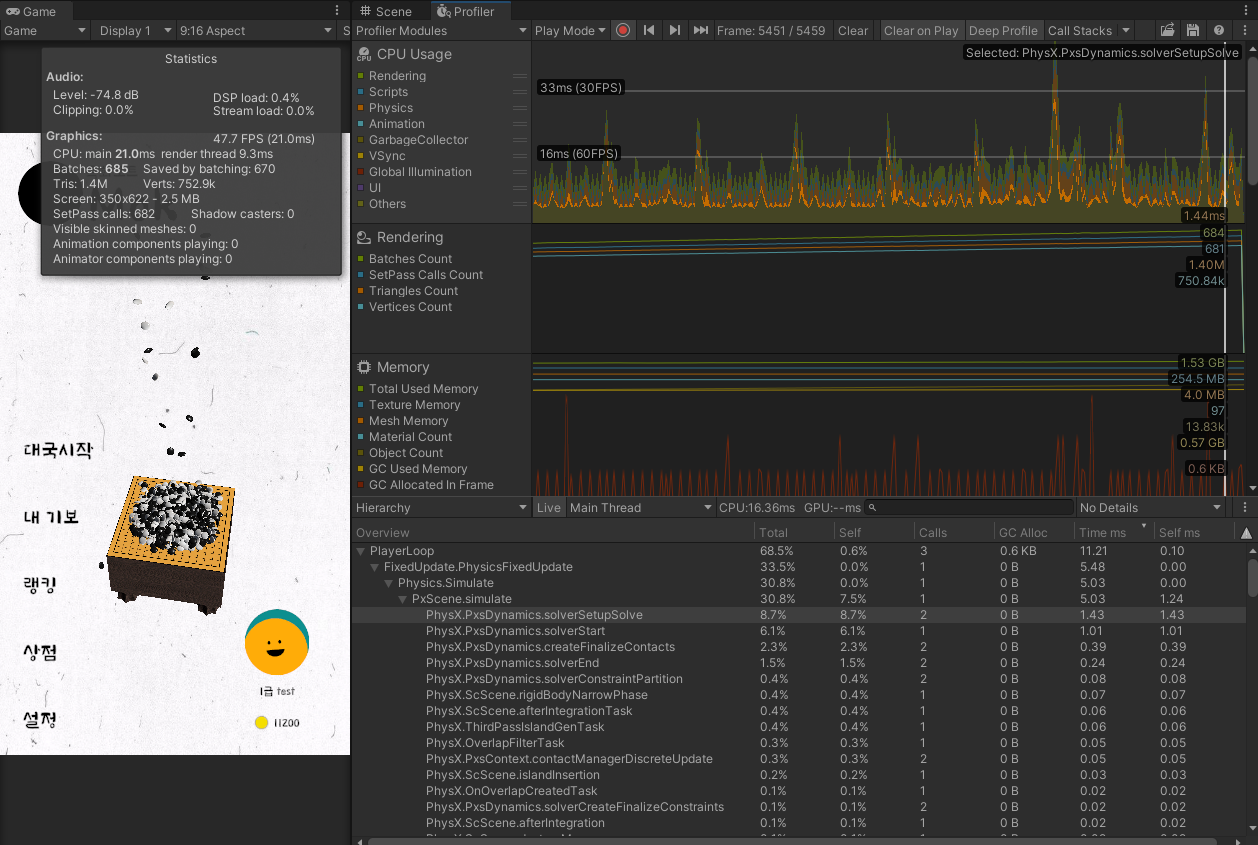This screenshot has height=845, width=1258.
Task: Click the Save profiler data icon
Action: (1192, 30)
